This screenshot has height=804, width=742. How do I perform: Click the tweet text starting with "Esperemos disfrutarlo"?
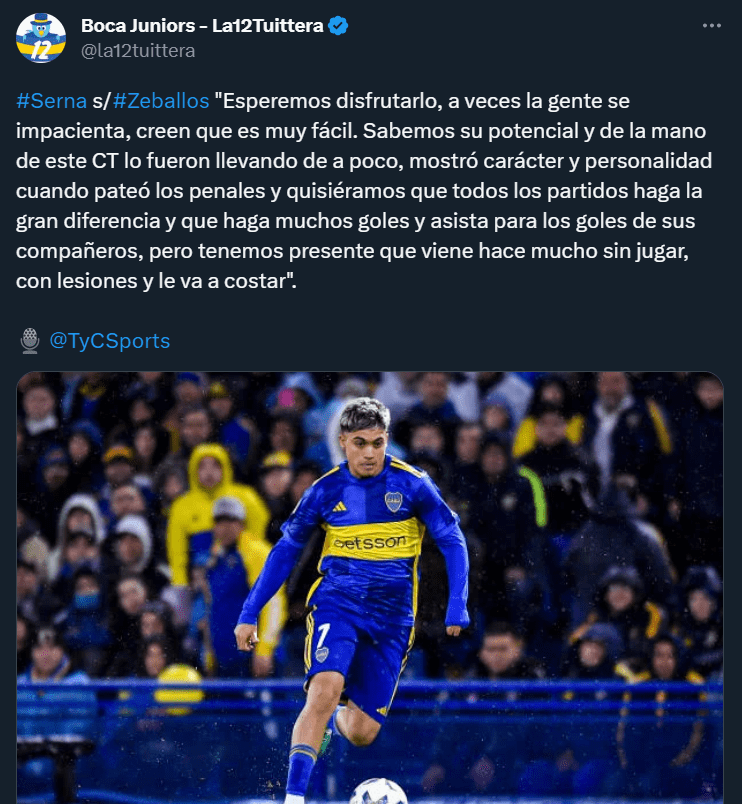click(363, 191)
